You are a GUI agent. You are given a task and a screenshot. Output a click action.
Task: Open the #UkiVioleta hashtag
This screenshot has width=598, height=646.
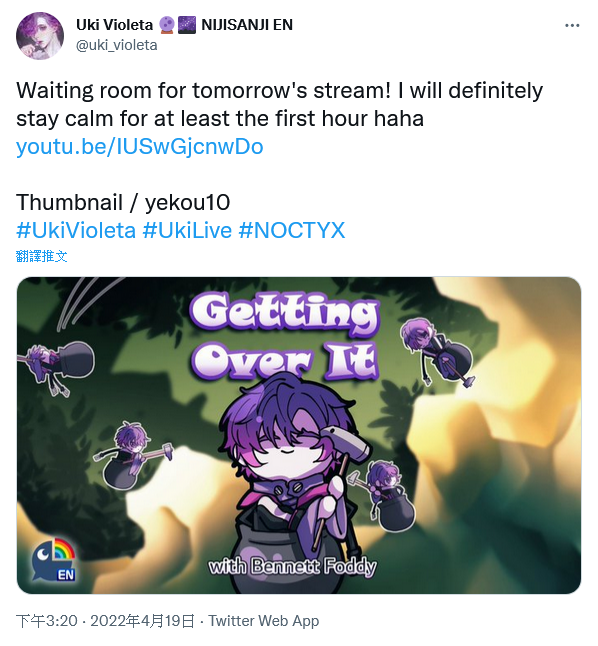tap(76, 230)
